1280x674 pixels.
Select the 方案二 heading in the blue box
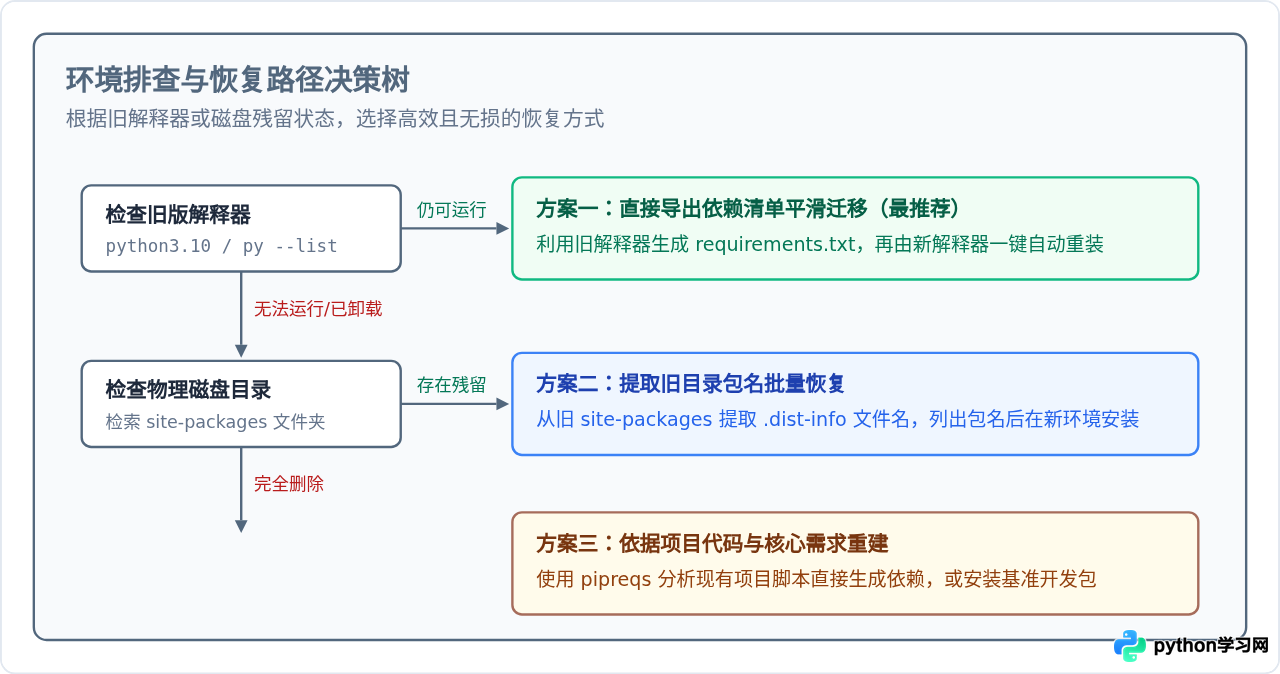click(690, 383)
